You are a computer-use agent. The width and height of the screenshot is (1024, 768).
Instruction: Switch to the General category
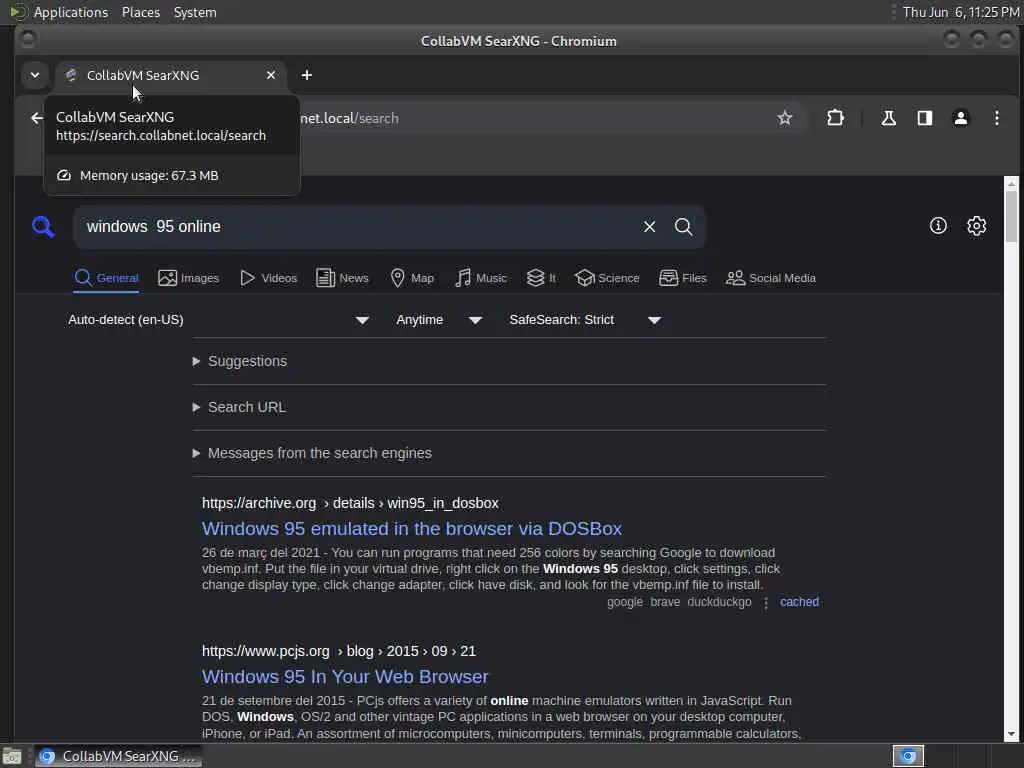[x=106, y=278]
